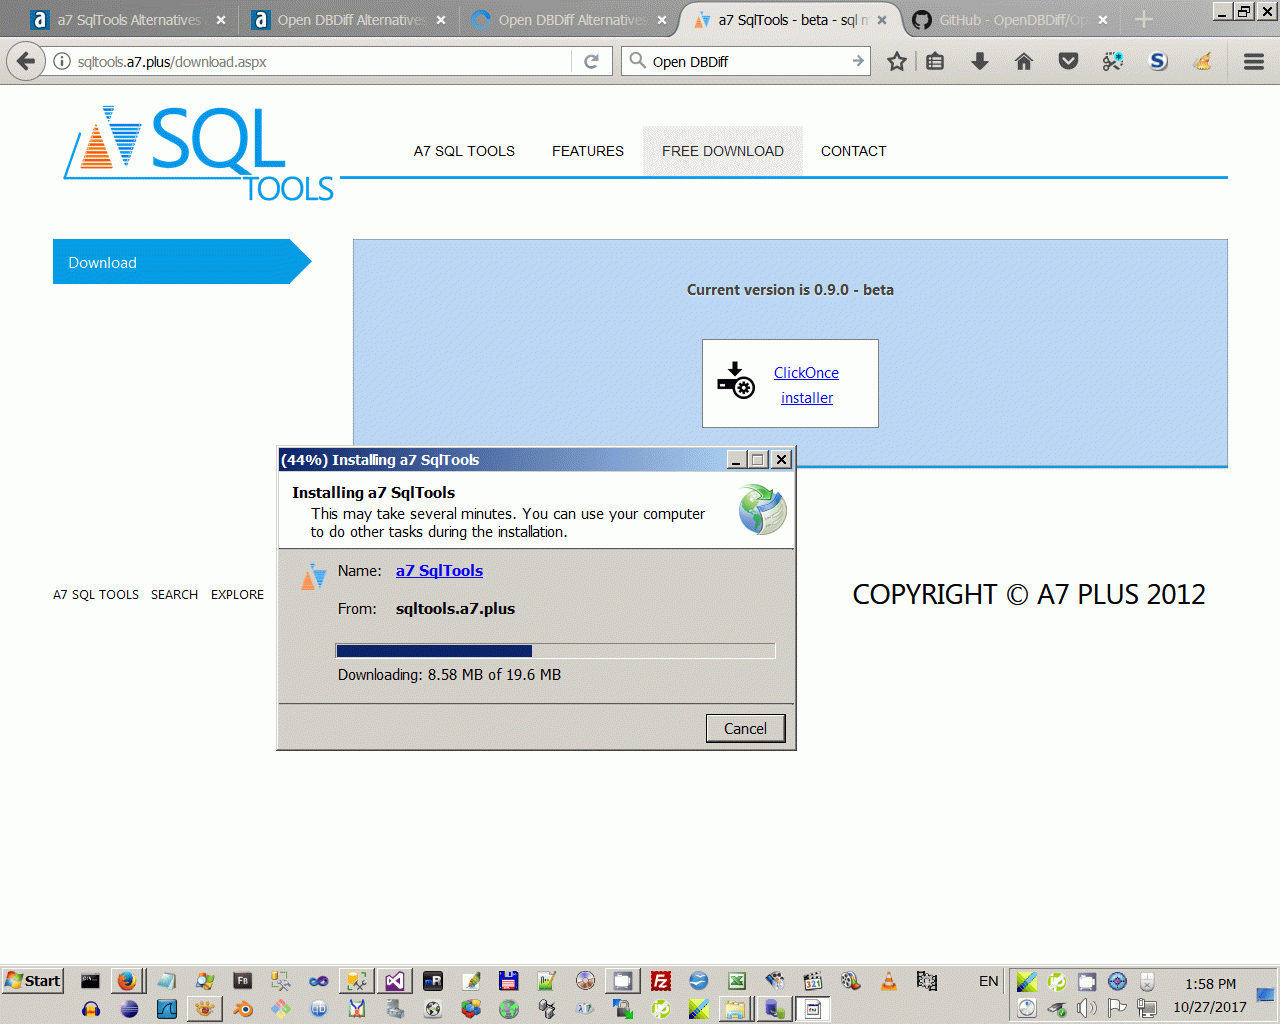
Task: Click the footer EXPLORE link
Action: pyautogui.click(x=237, y=594)
